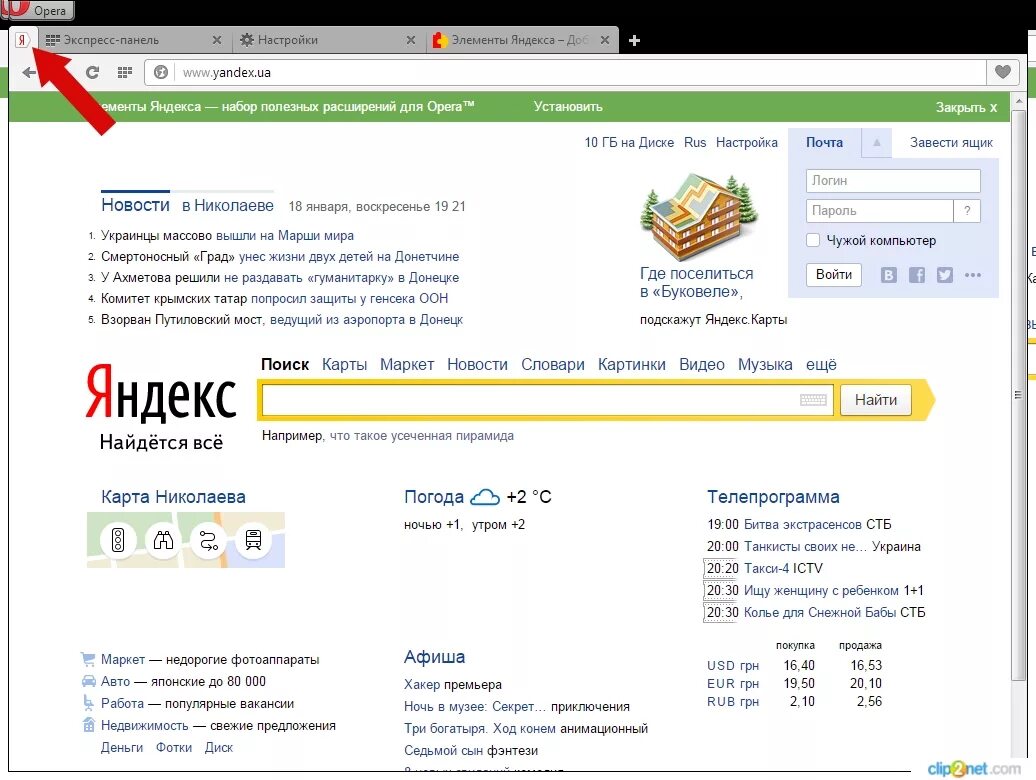
Task: Close the Настройки tab
Action: 410,40
